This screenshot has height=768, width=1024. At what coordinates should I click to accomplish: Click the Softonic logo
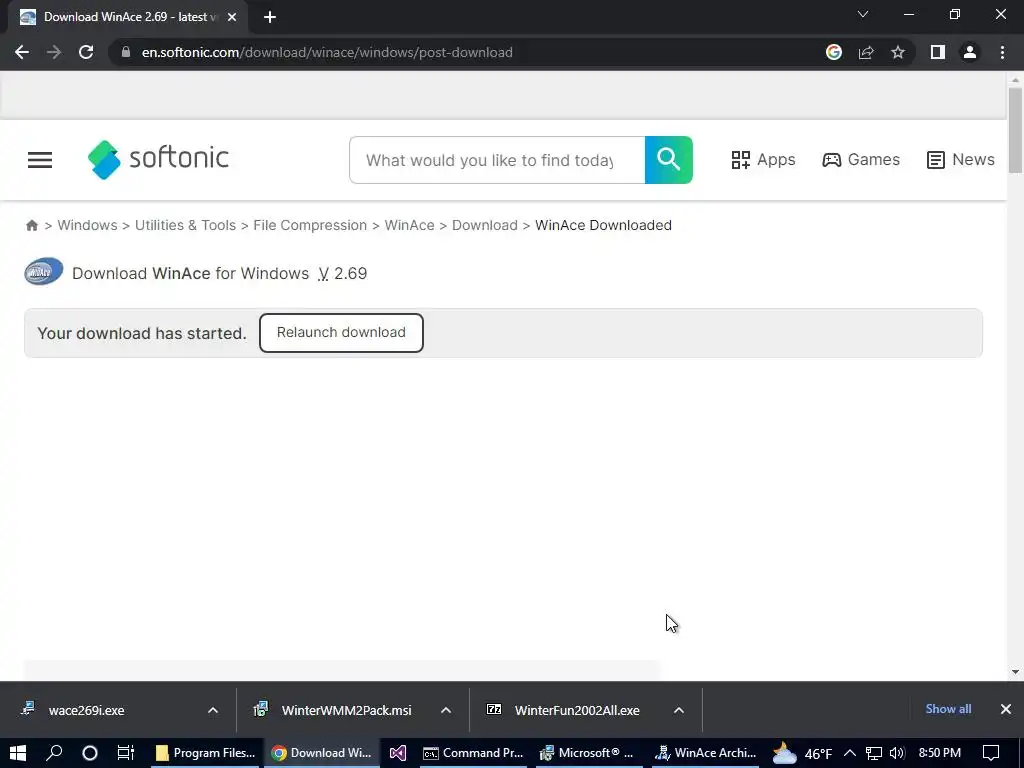(x=158, y=159)
